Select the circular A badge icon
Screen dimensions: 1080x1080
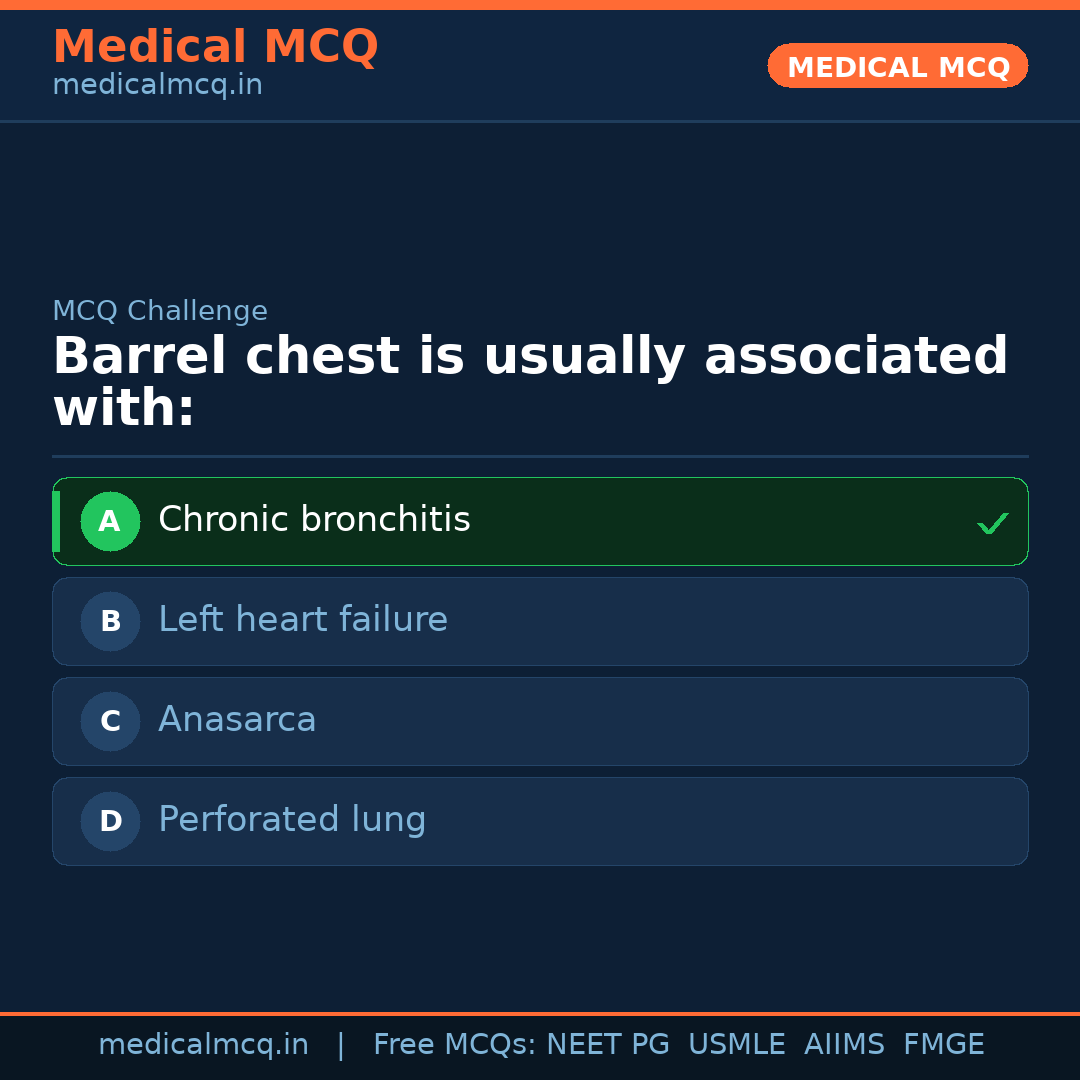110,521
